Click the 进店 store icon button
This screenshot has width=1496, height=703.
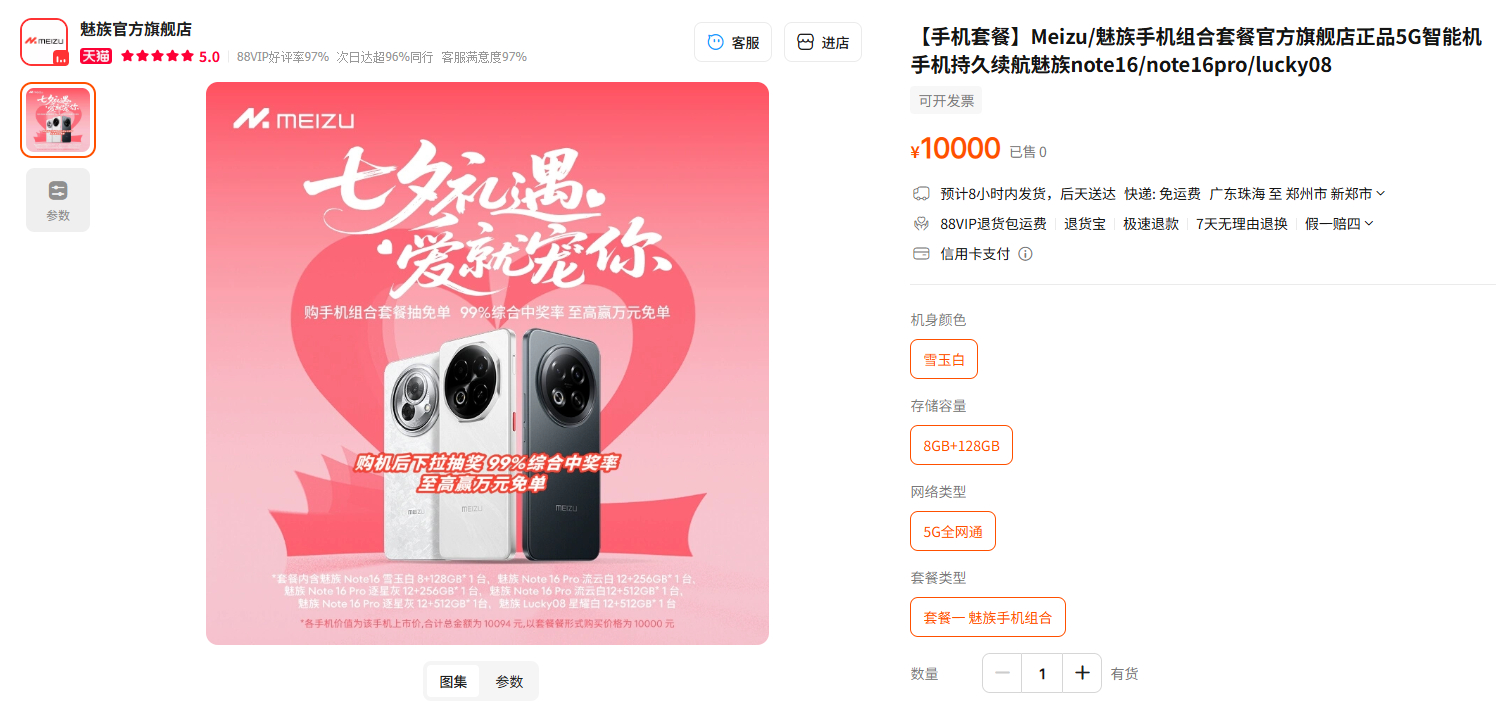coord(822,42)
